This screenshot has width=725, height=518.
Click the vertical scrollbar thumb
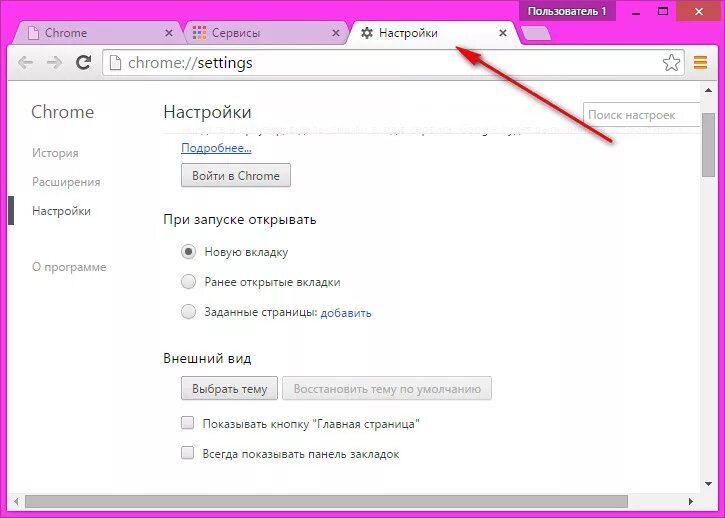pos(708,144)
